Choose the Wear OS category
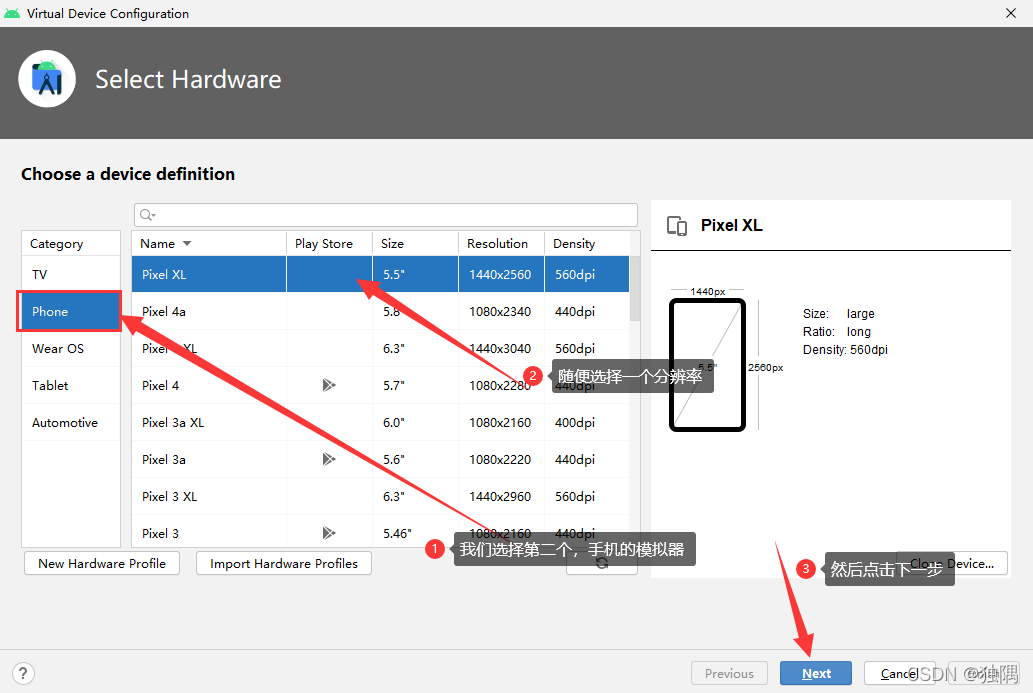 (x=71, y=348)
